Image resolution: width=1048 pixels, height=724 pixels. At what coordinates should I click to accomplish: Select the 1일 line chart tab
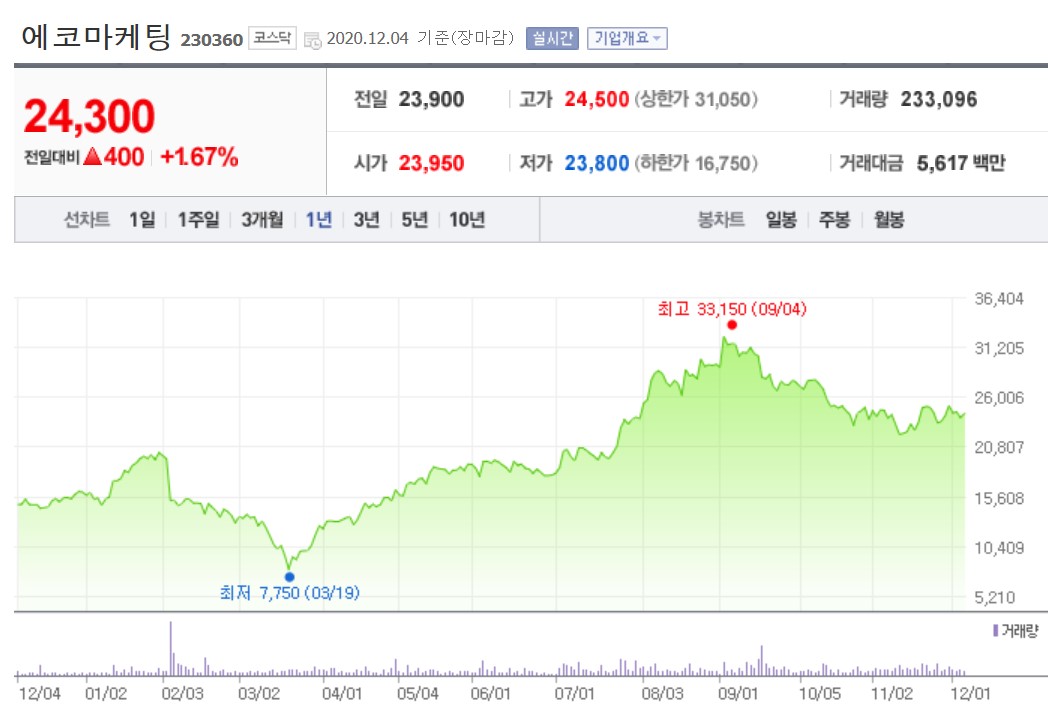tap(142, 219)
